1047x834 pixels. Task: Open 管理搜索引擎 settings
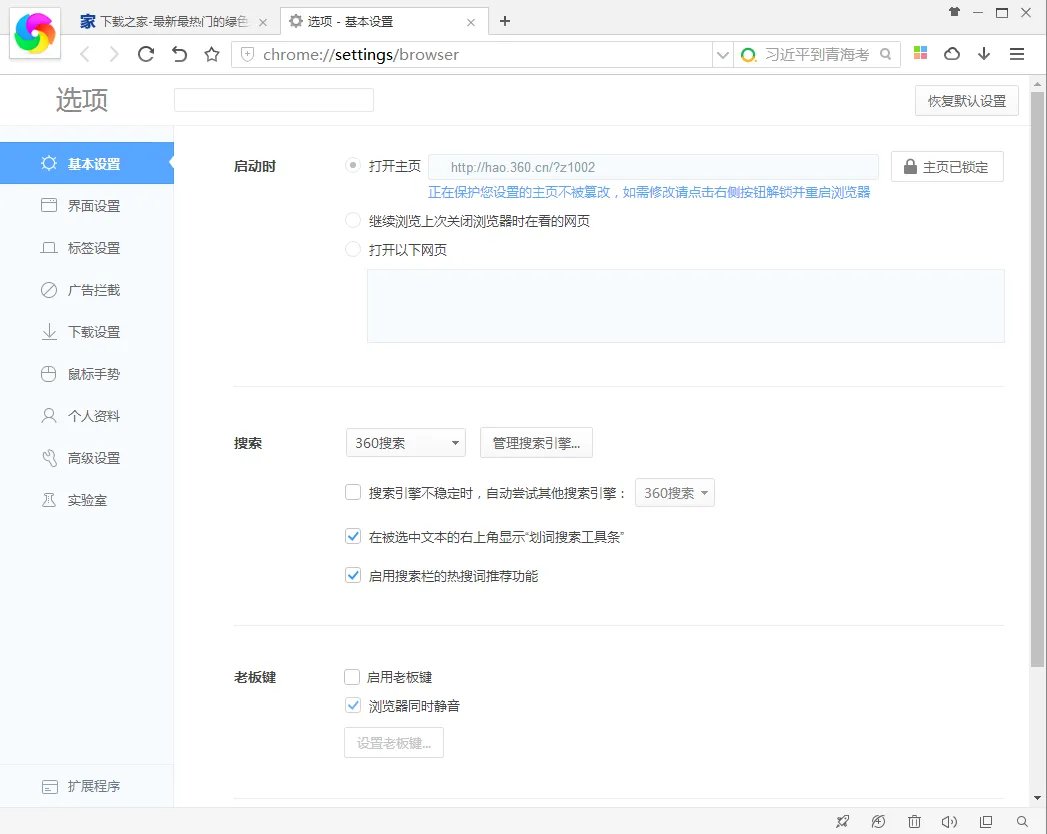(x=536, y=442)
